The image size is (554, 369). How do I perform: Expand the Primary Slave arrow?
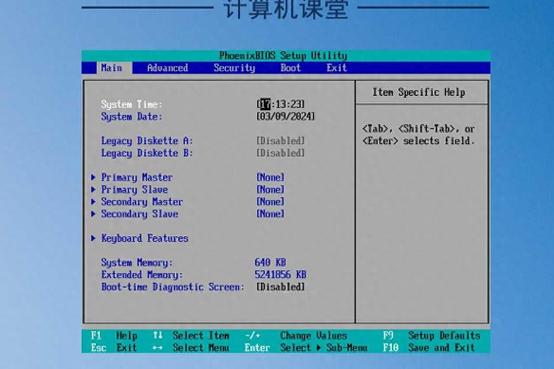coord(93,189)
